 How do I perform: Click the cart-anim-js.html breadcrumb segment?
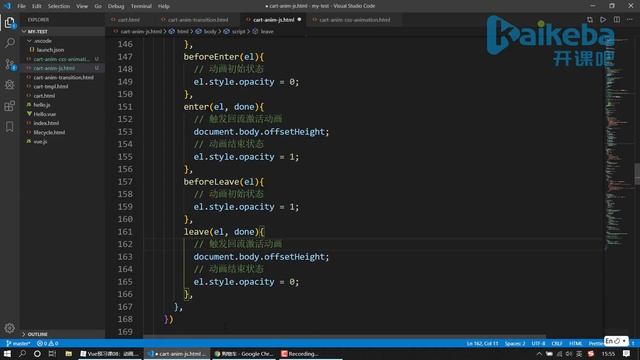point(141,31)
